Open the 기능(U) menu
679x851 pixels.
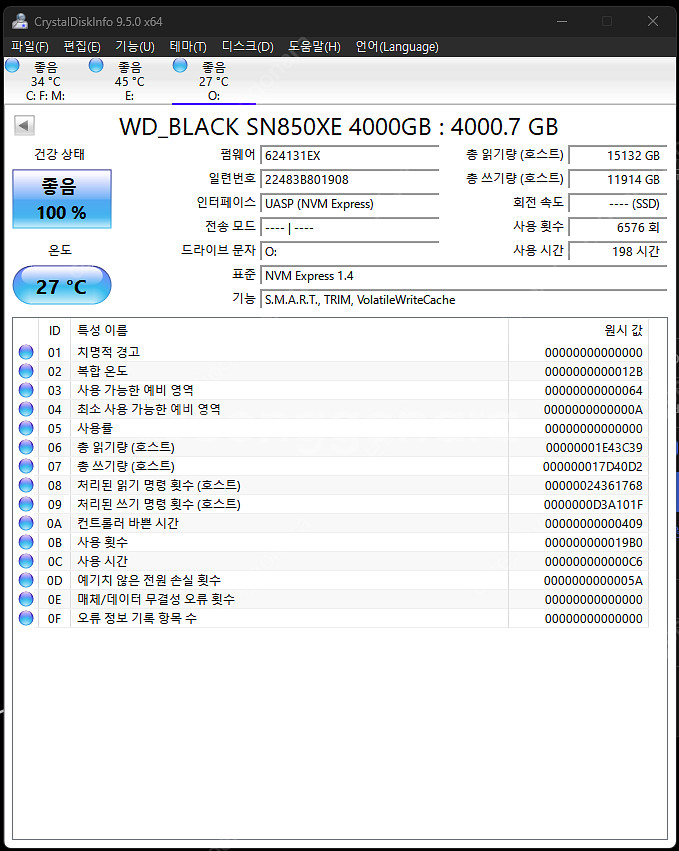[135, 47]
